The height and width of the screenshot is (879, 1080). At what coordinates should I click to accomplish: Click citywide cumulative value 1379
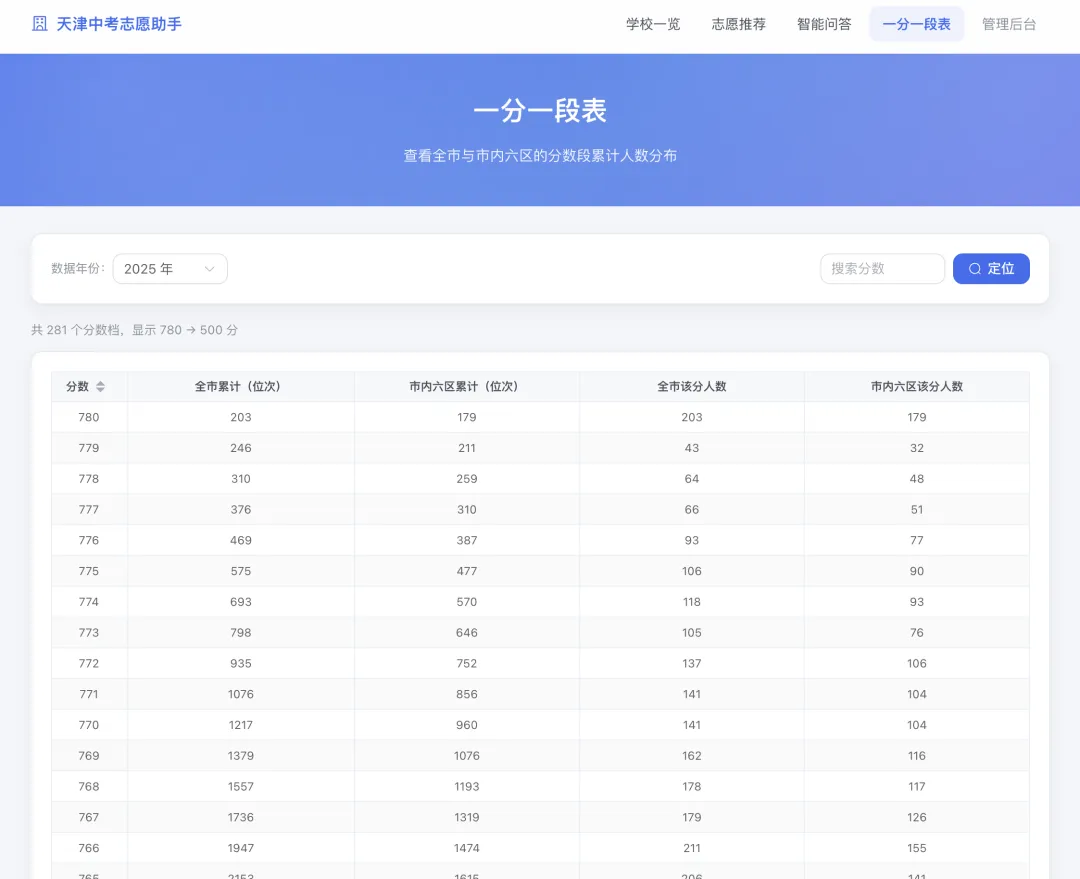point(241,756)
